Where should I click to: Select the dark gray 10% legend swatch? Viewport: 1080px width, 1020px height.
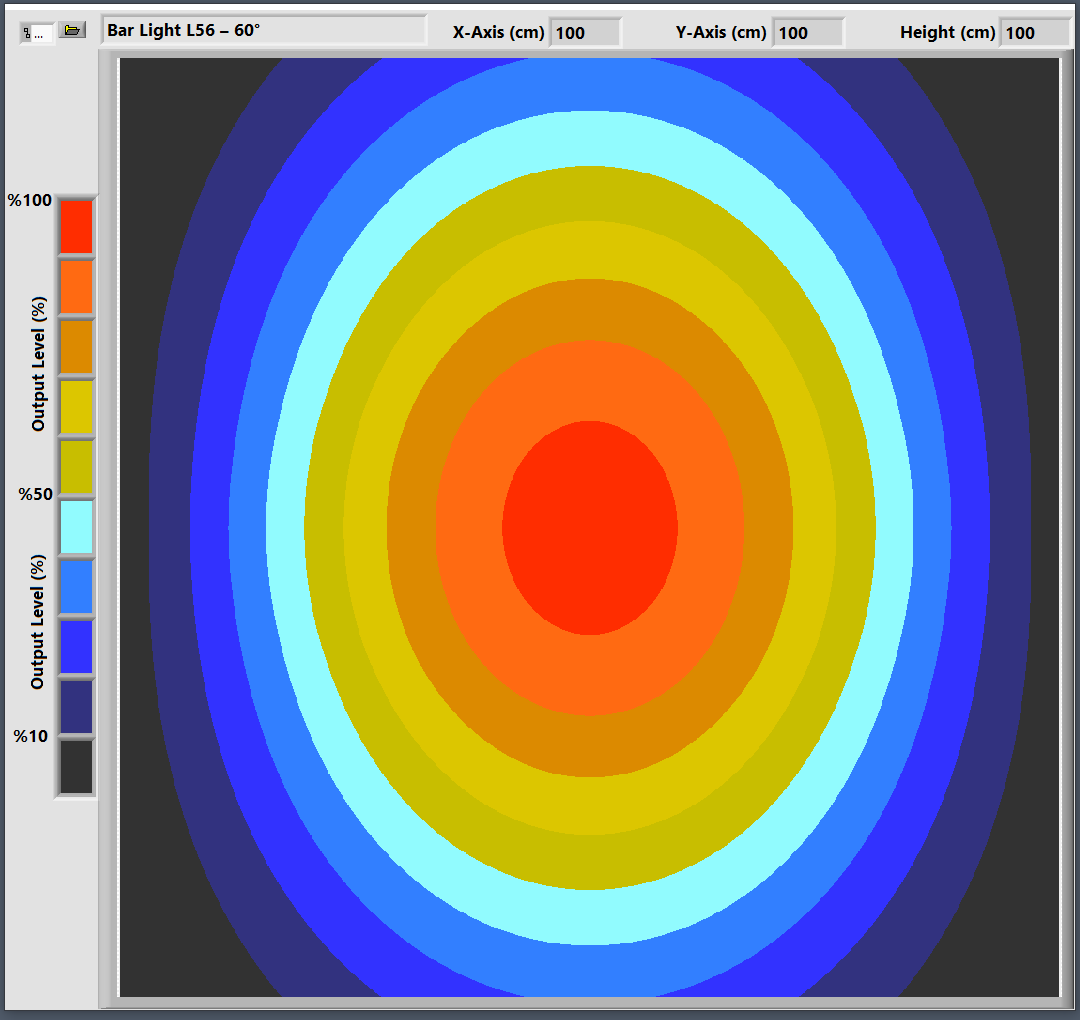click(76, 767)
